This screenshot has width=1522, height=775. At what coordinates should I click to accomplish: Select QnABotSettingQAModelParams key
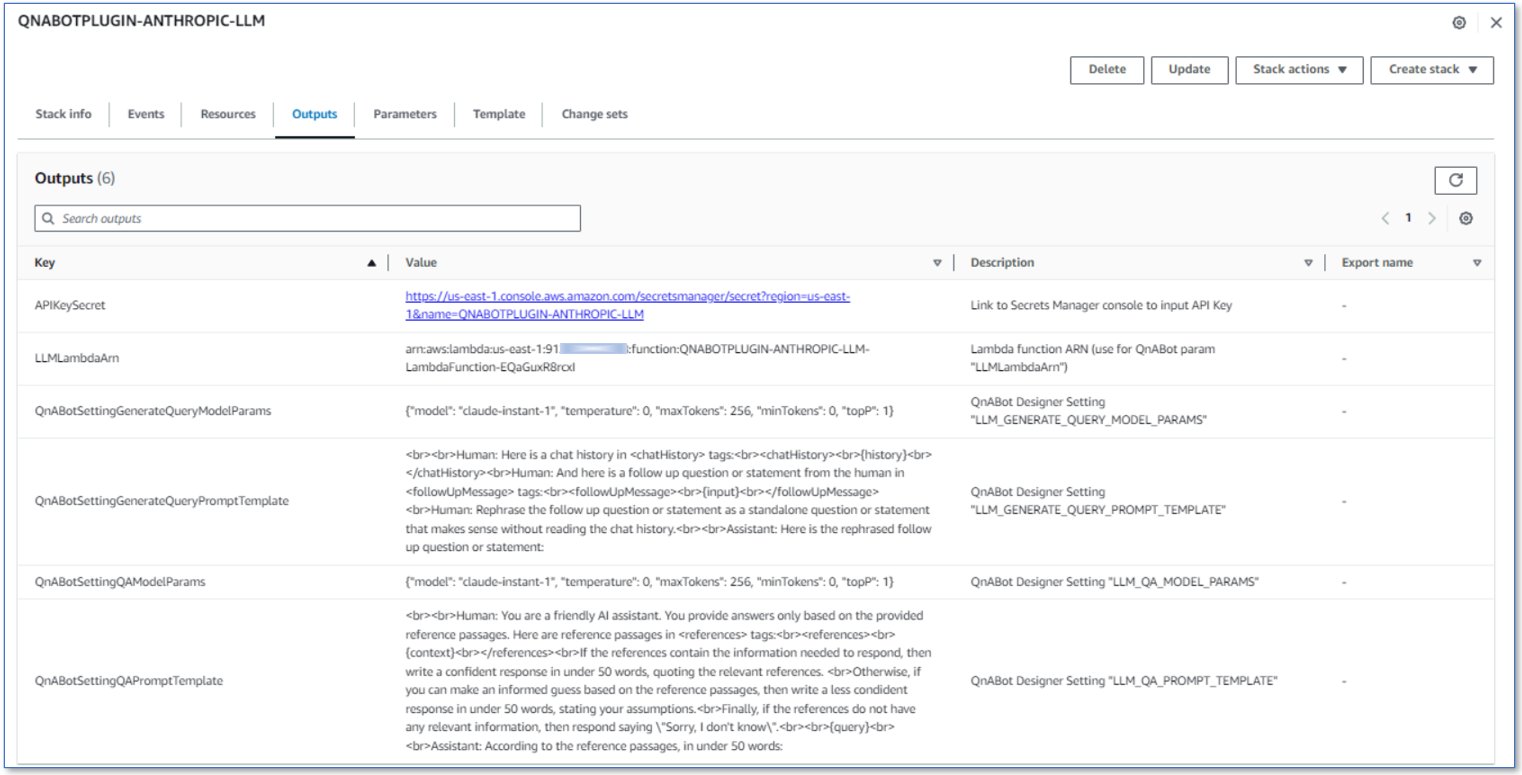(120, 581)
